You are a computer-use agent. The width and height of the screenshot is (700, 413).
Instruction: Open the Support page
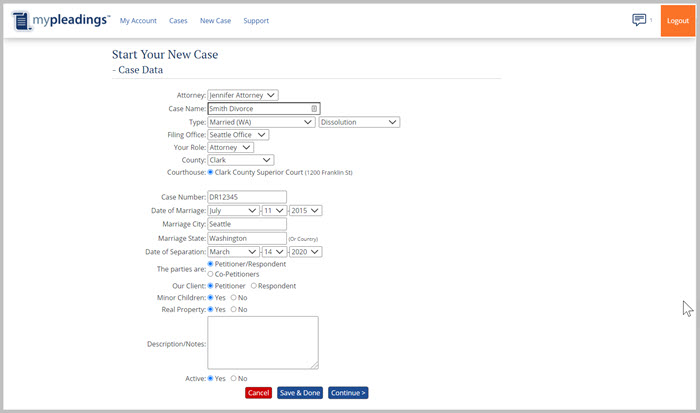(x=256, y=21)
